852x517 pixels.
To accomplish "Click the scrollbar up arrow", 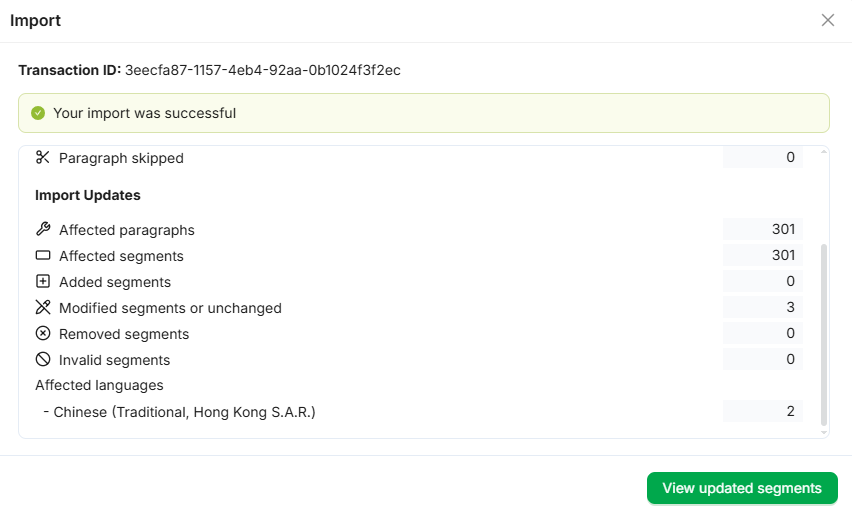I will [x=824, y=152].
